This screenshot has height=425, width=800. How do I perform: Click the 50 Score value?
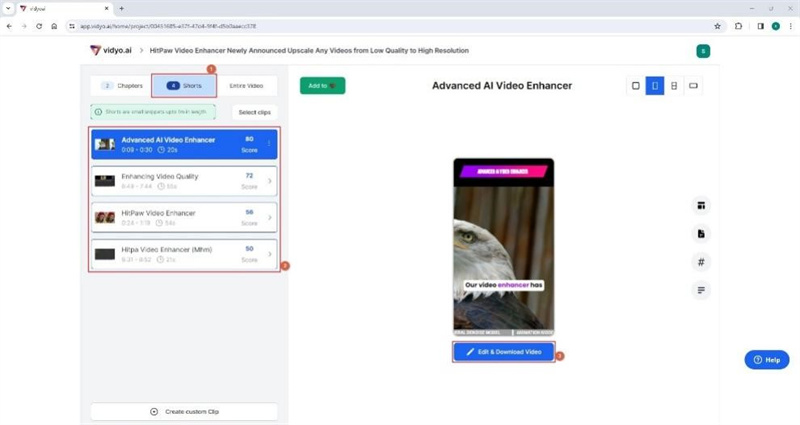(x=249, y=249)
